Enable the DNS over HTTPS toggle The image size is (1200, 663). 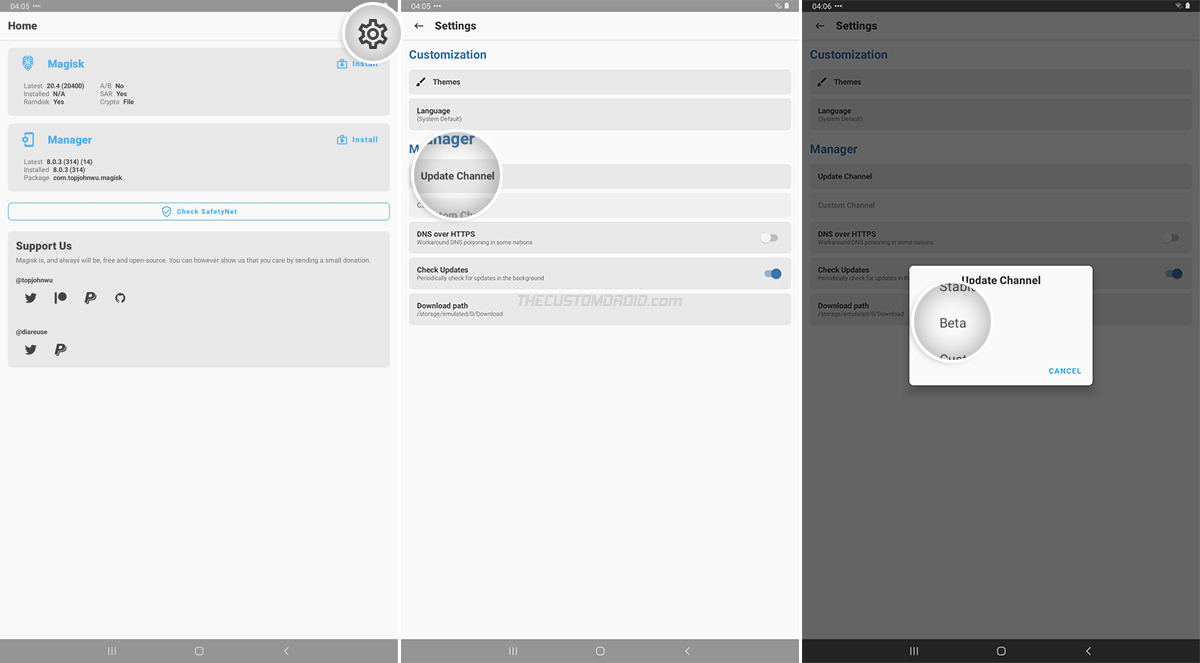click(x=769, y=237)
